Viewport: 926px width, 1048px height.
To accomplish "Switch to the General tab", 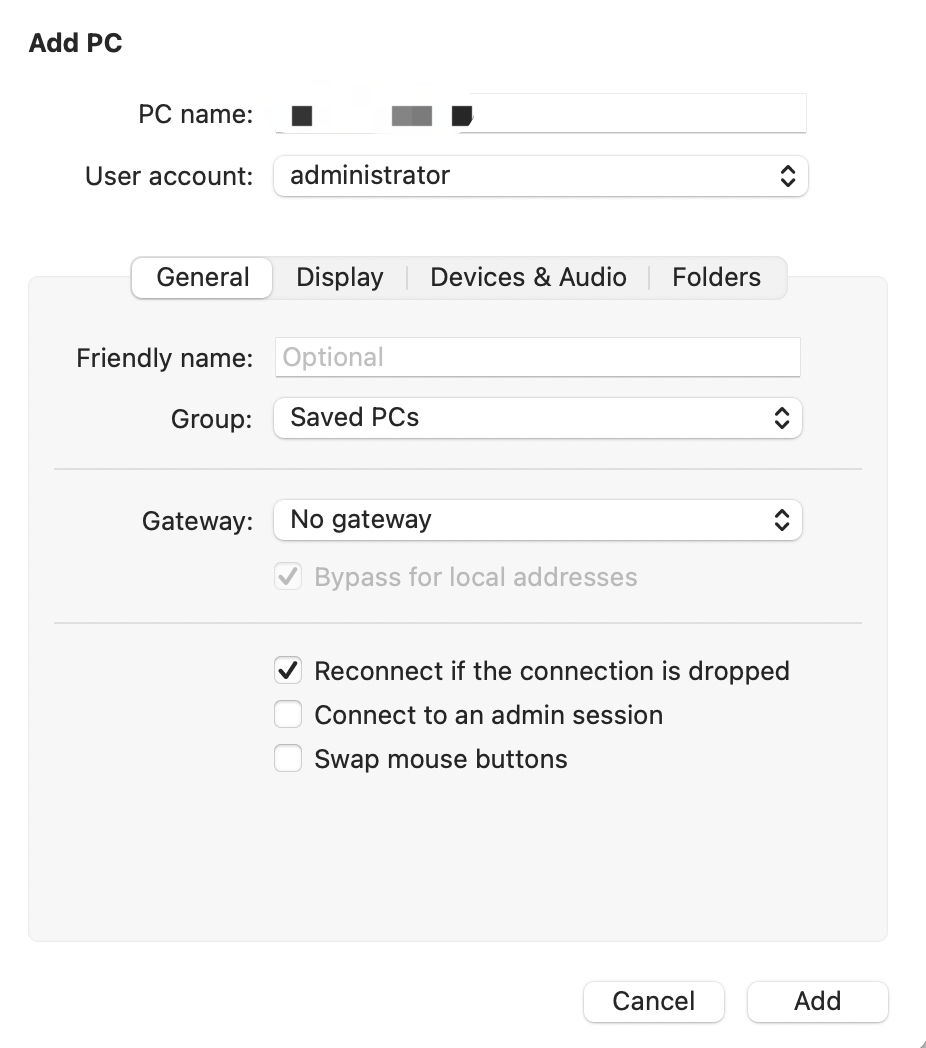I will click(x=203, y=278).
